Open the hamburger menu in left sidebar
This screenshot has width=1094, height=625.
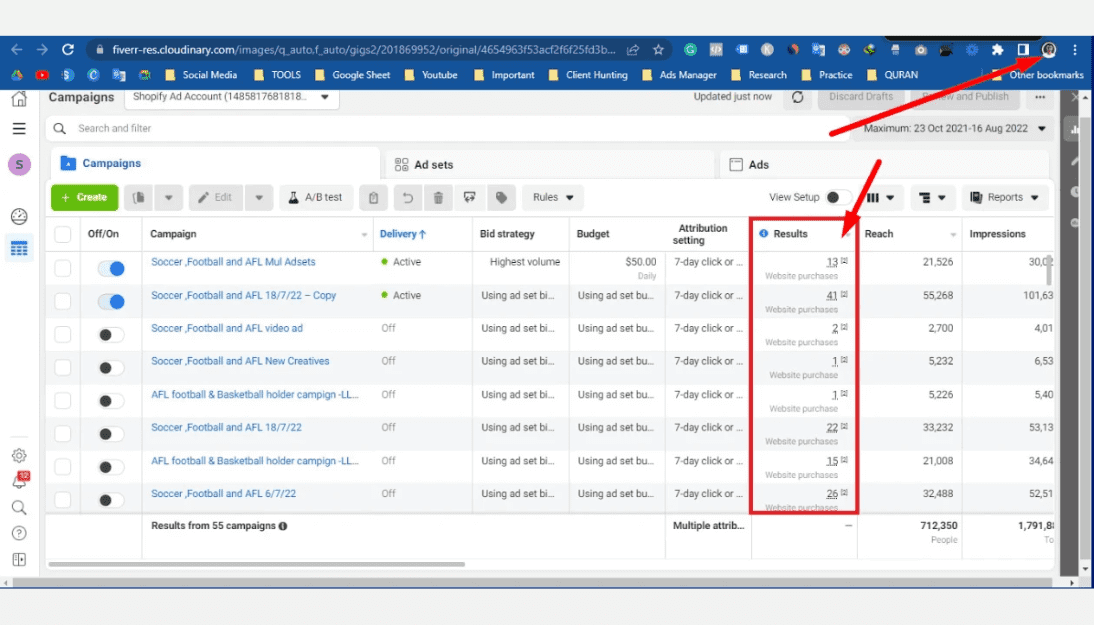click(x=19, y=129)
